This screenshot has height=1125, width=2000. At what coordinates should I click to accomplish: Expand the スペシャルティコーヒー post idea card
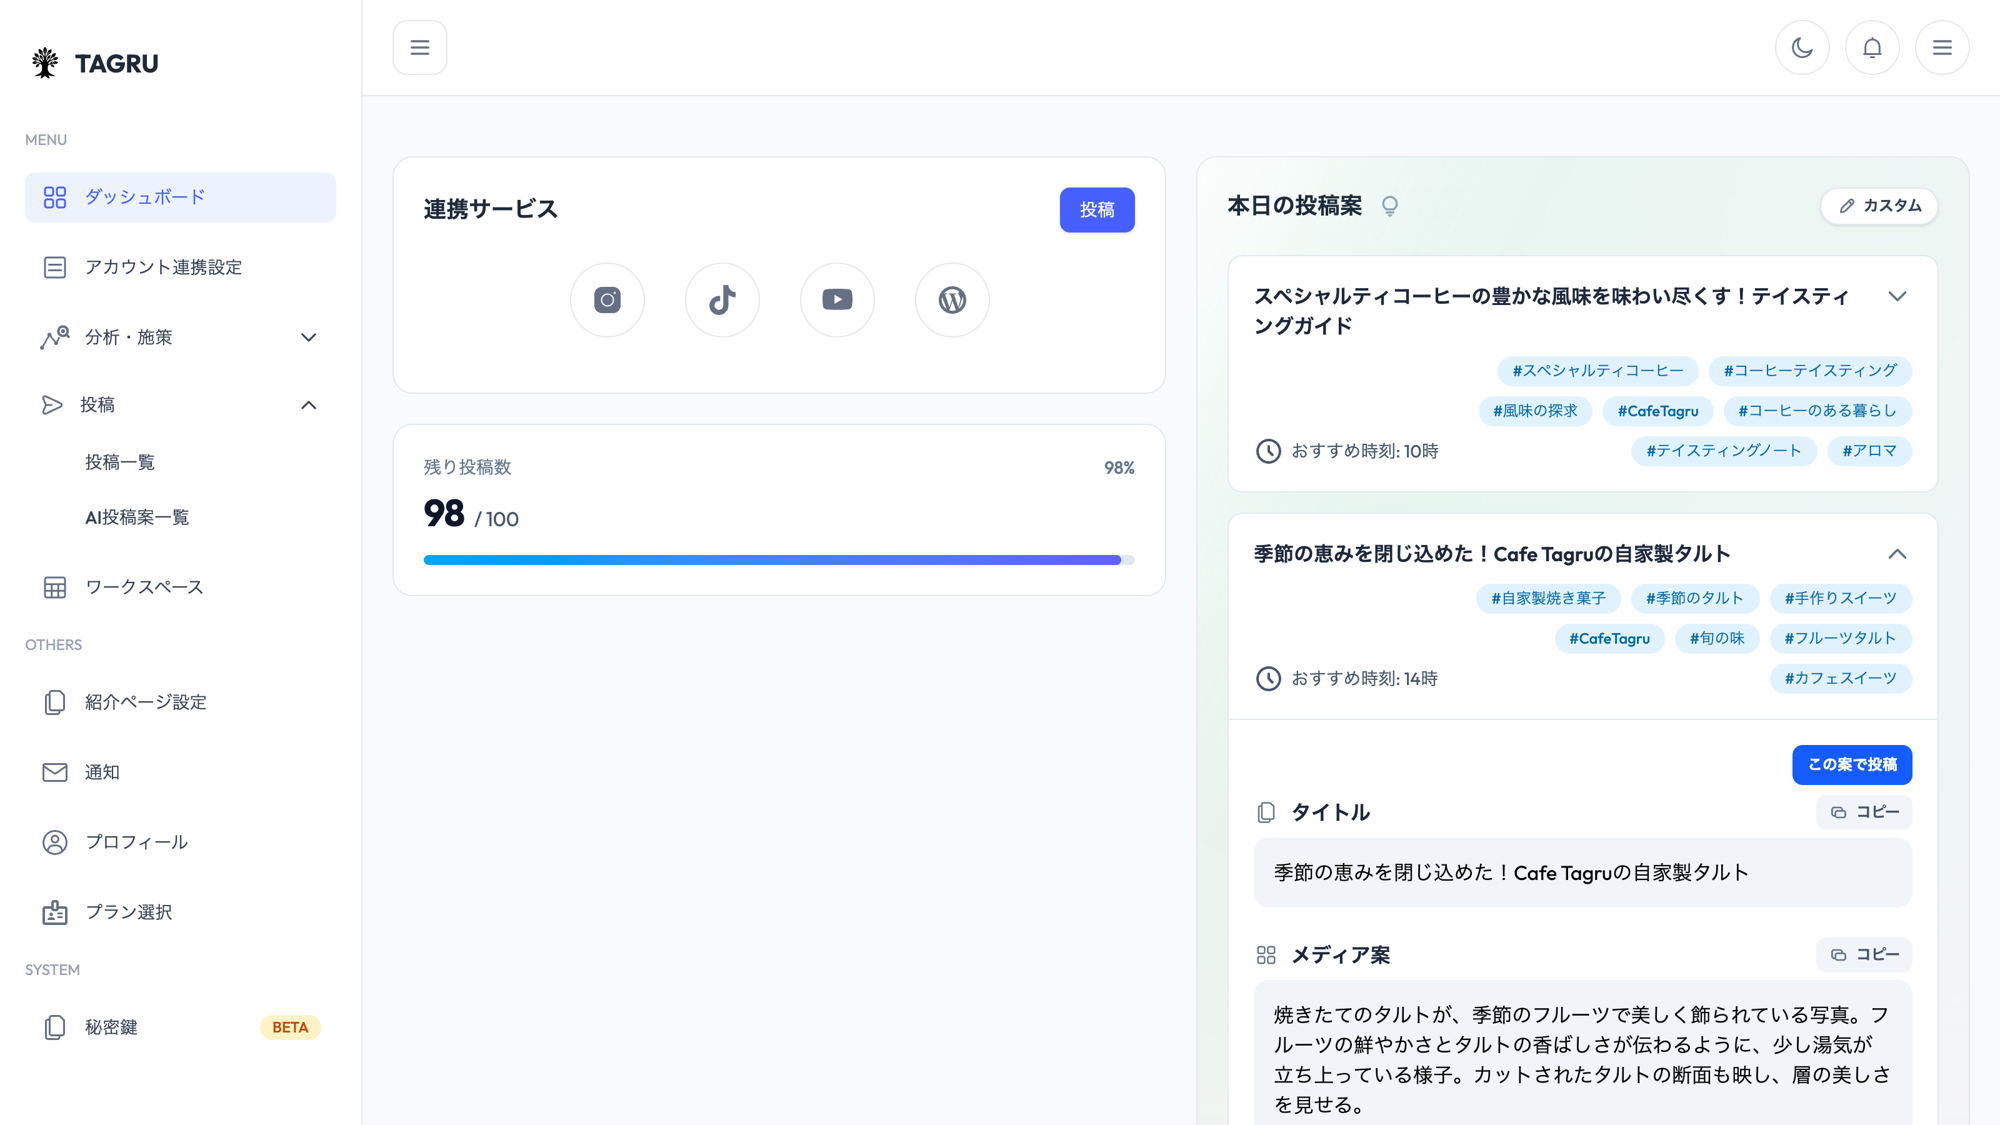[x=1897, y=297]
